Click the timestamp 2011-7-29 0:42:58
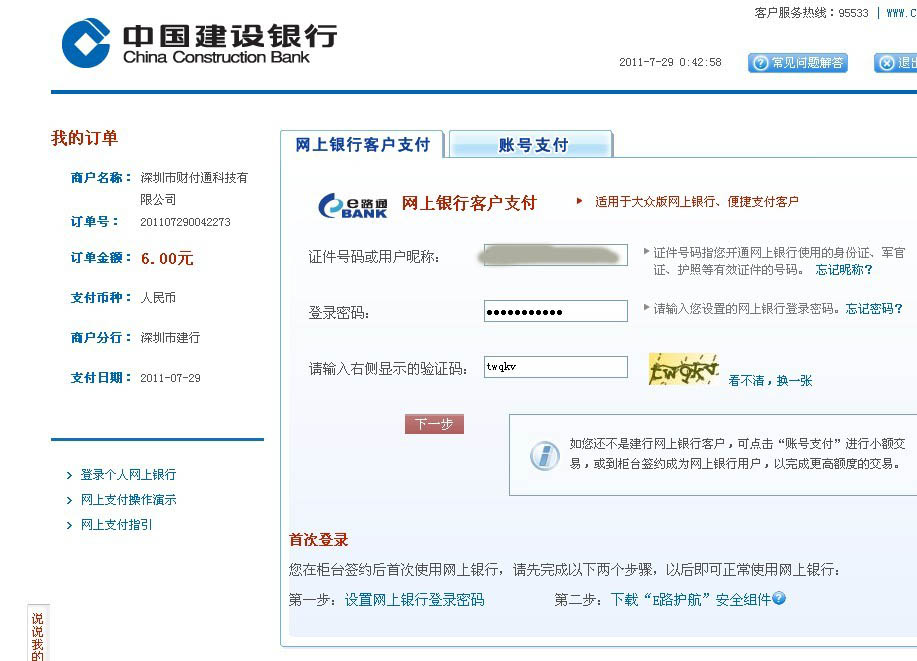 coord(670,62)
